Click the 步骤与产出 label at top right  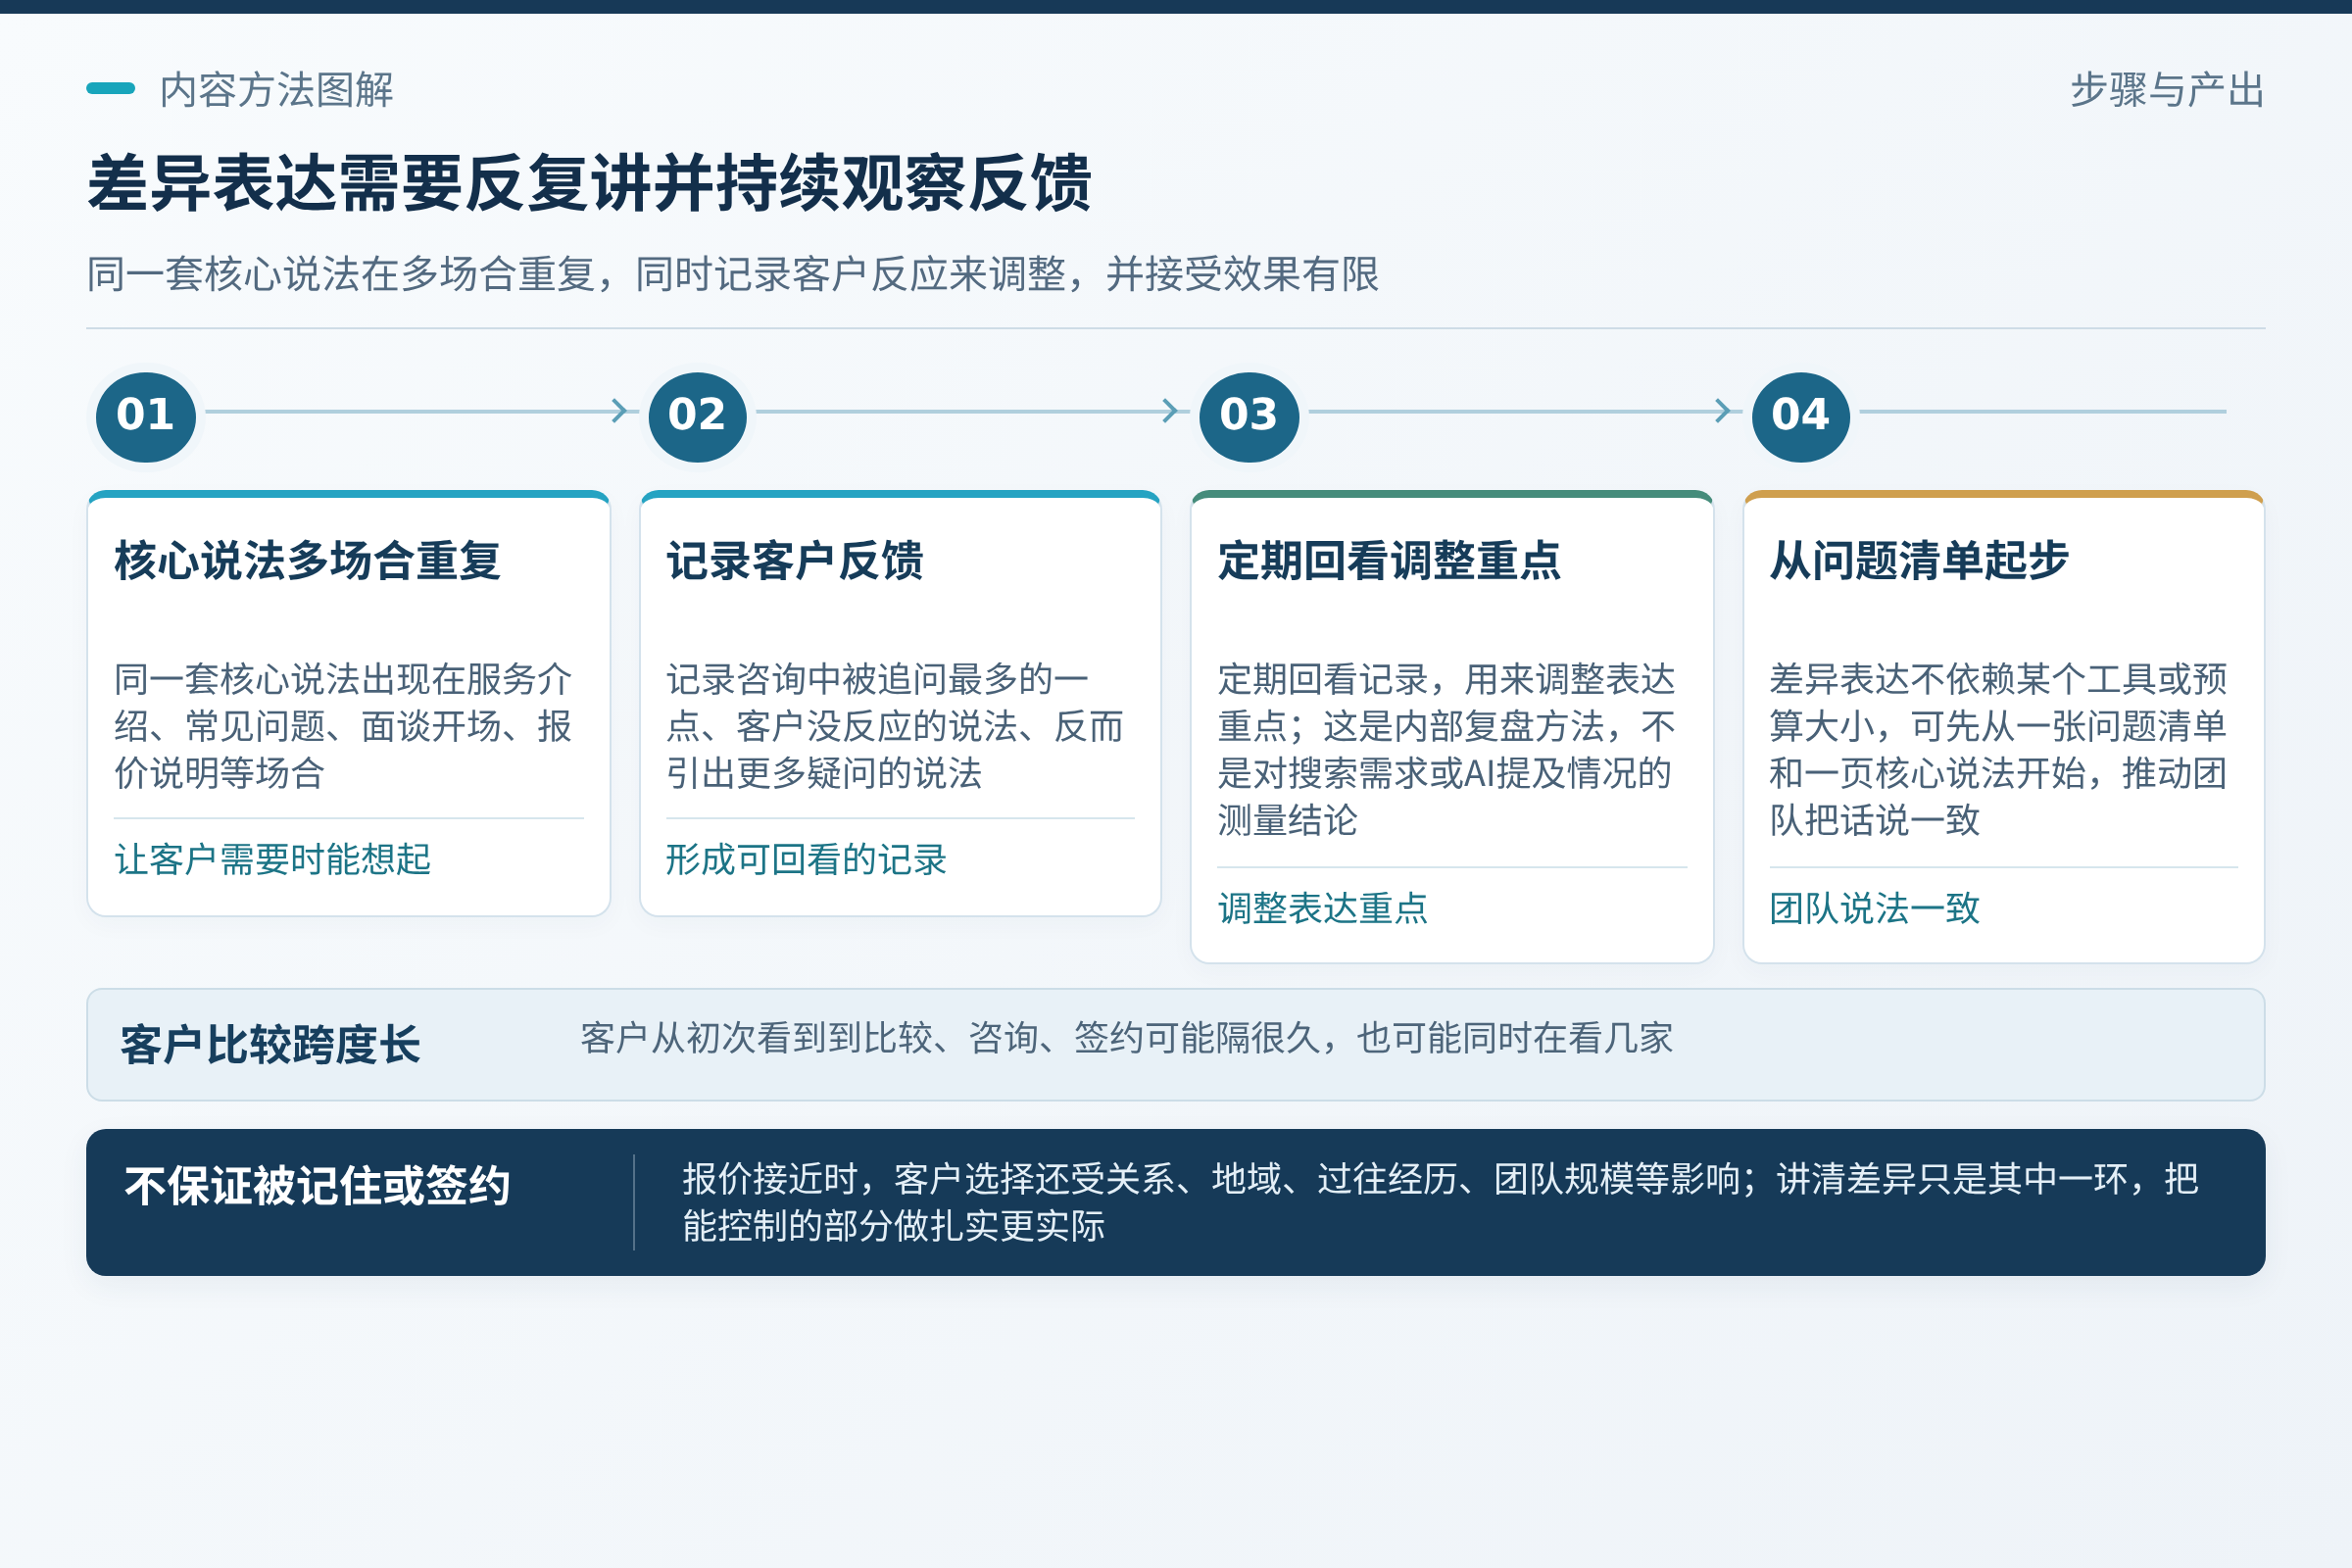pyautogui.click(x=2167, y=90)
